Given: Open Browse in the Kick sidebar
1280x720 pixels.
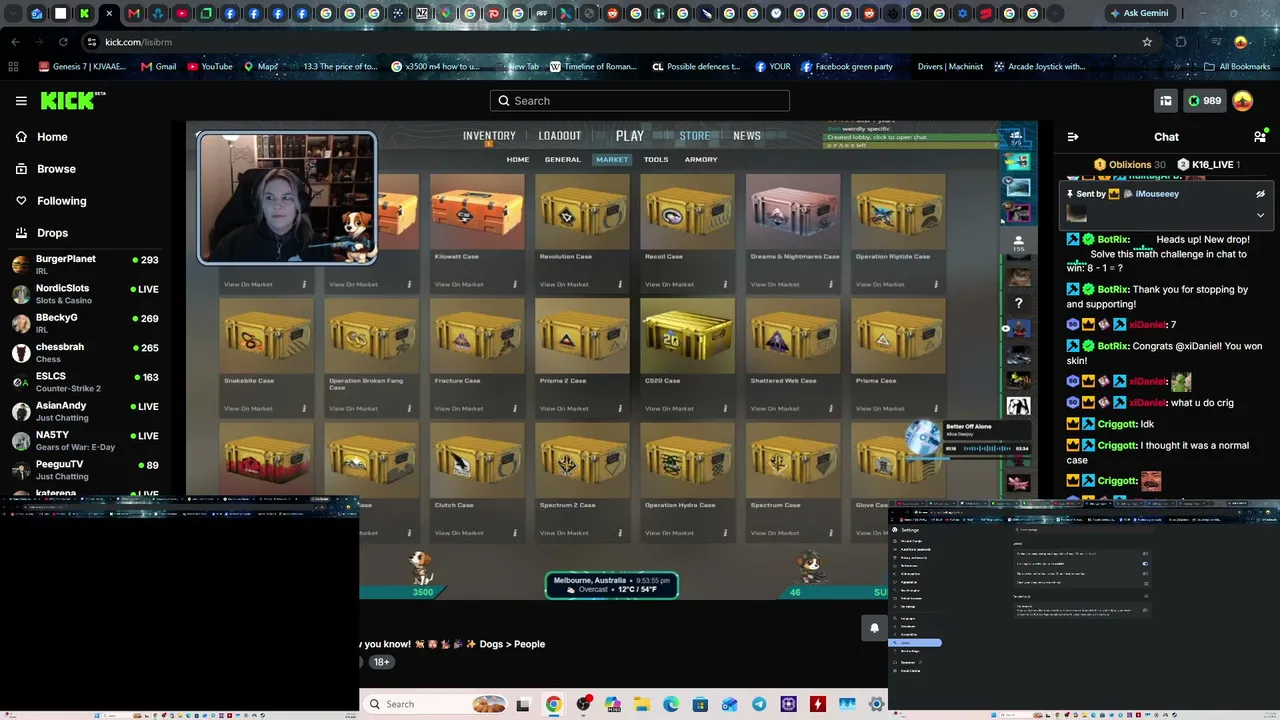Looking at the screenshot, I should click(56, 169).
